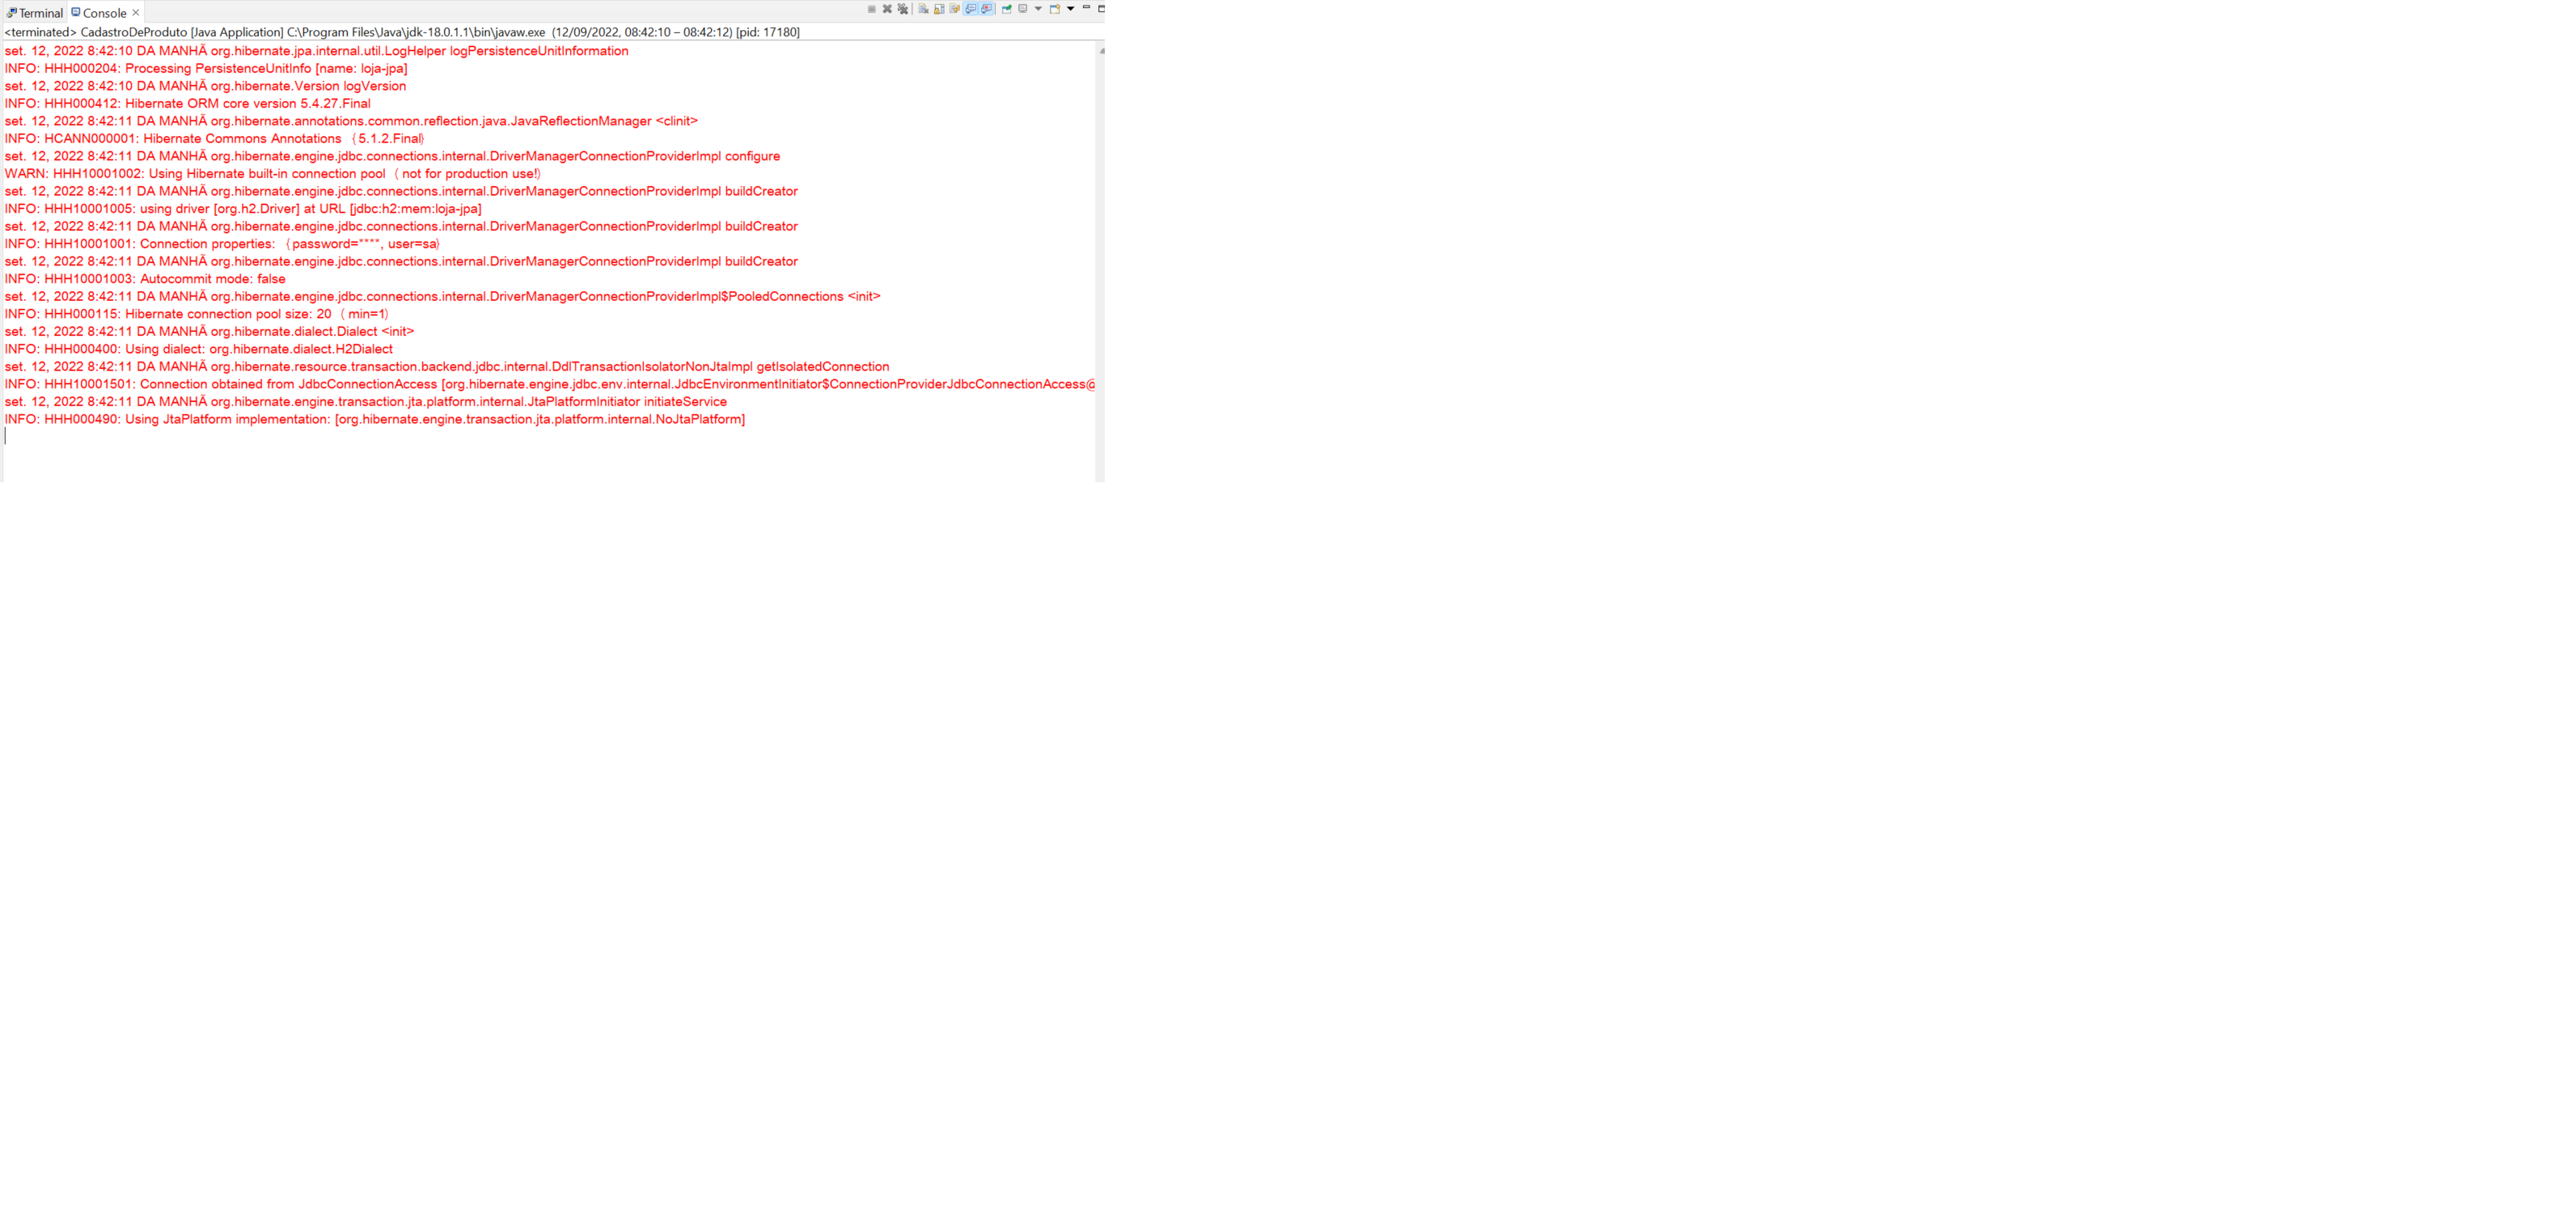Click log line 'org.hibernate.dialect.Dialect <init>'
Viewport: 2576px width, 1225px height.
(x=209, y=330)
